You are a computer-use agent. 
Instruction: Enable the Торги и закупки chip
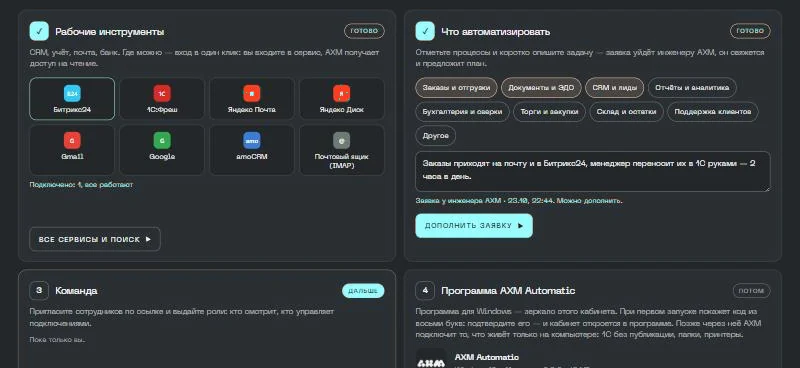pyautogui.click(x=549, y=111)
